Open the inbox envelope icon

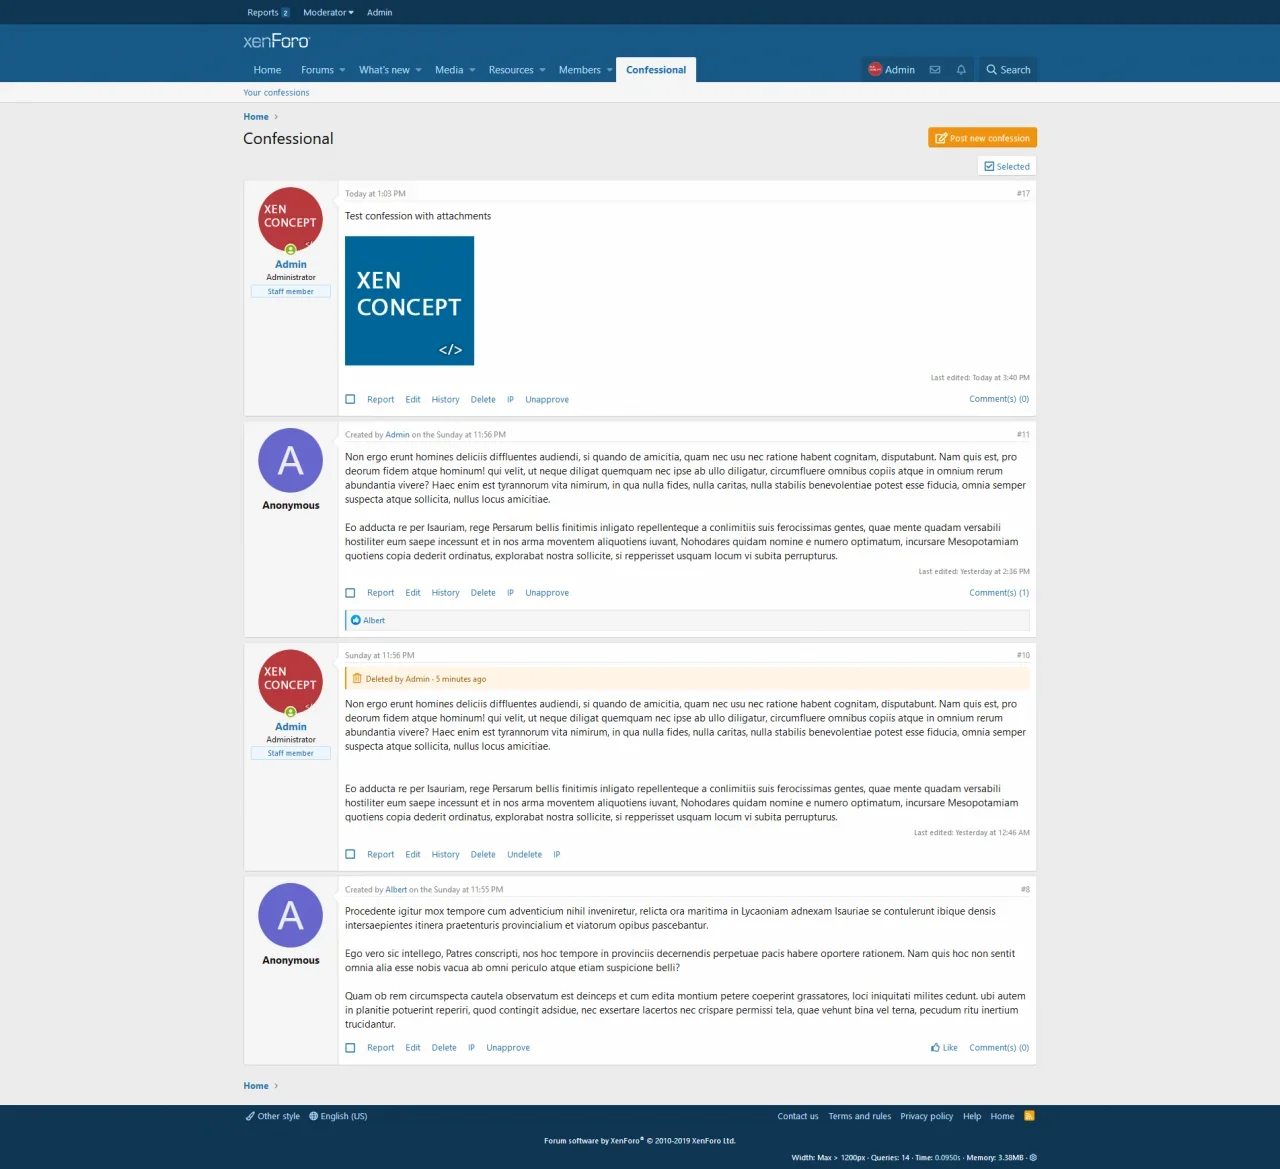pyautogui.click(x=935, y=70)
